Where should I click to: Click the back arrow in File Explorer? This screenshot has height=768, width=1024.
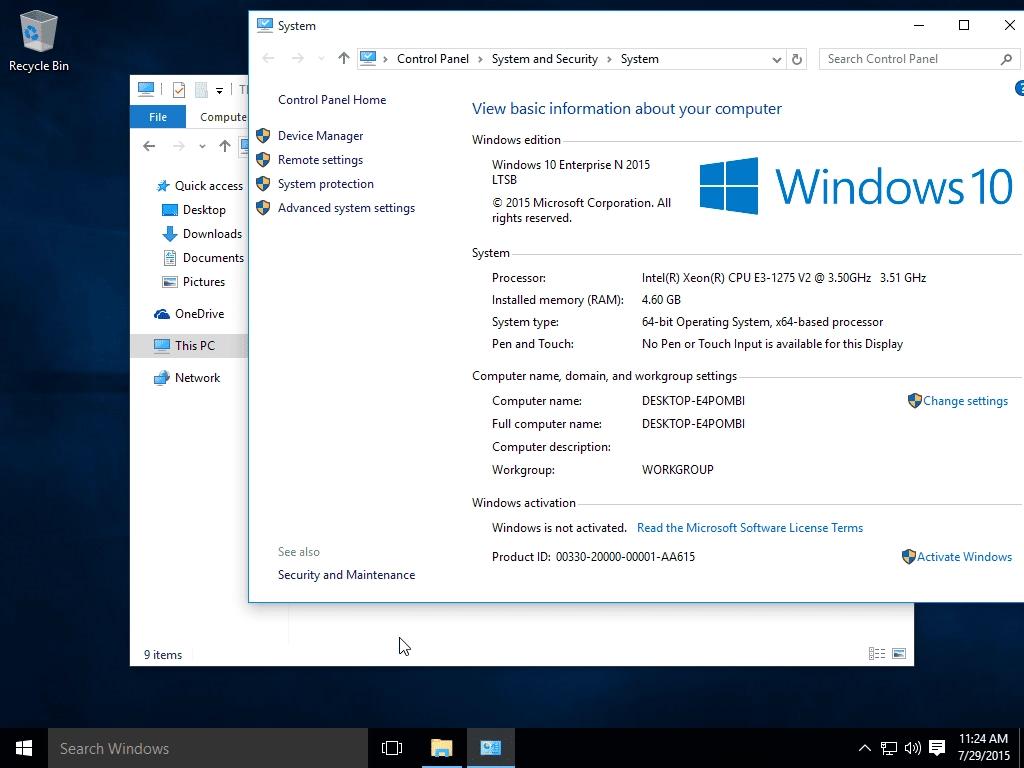(149, 146)
